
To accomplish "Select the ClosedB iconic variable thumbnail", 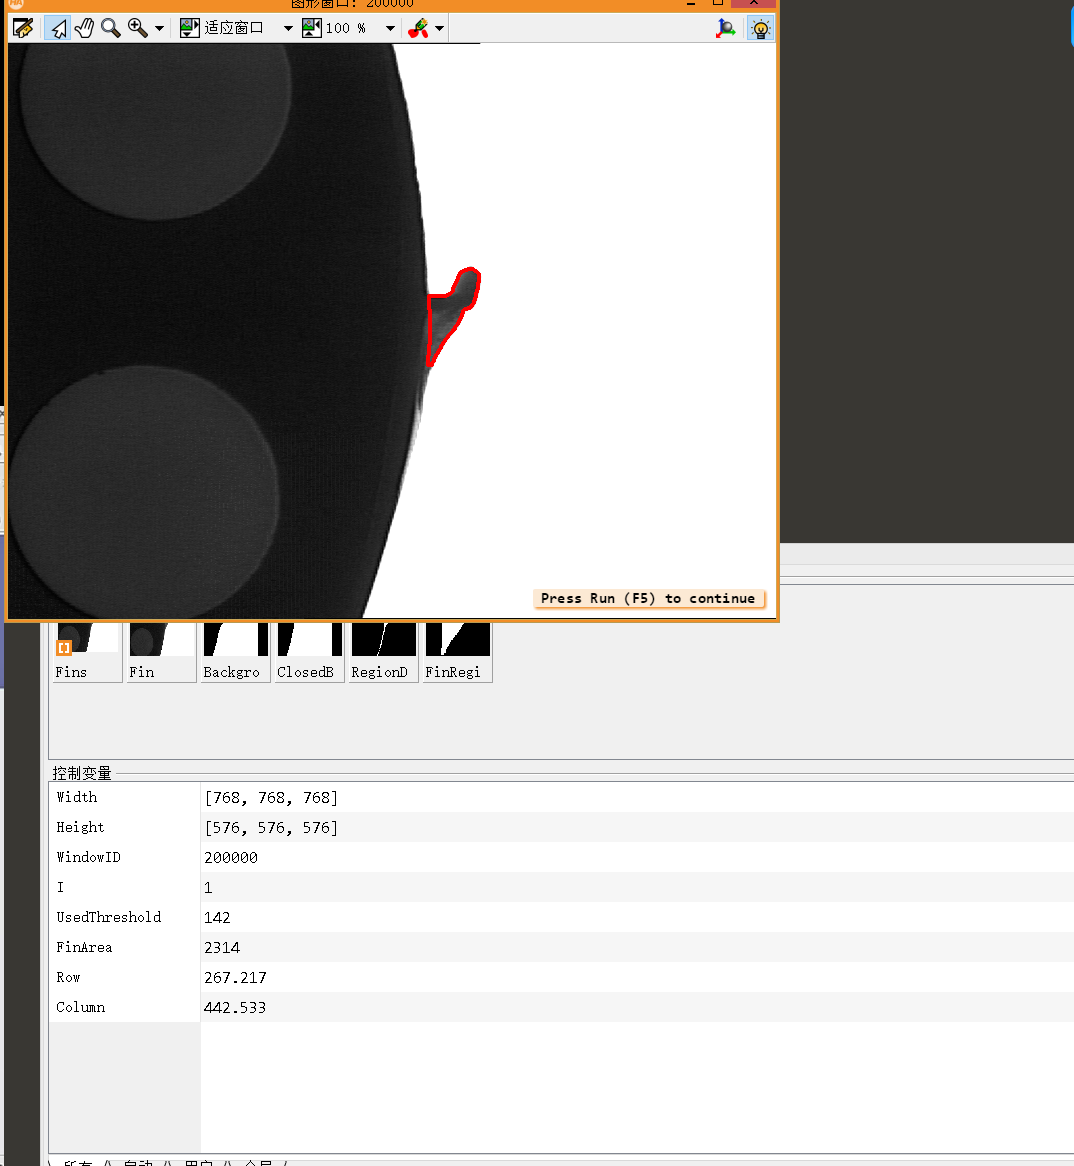I will [x=309, y=652].
